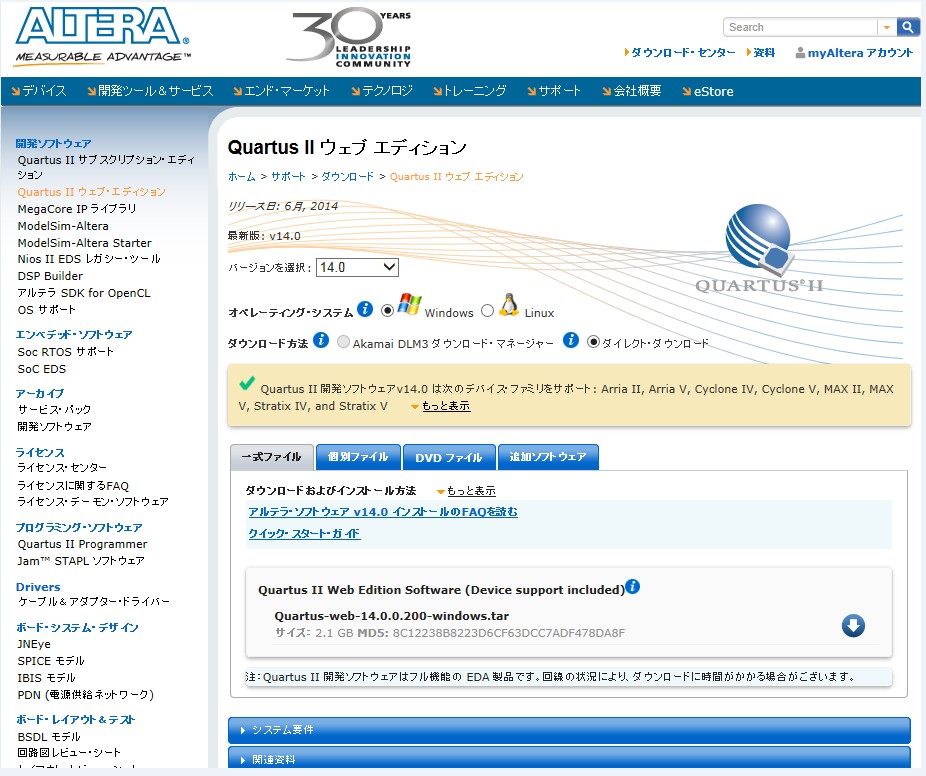Open SoC EDS sidebar link
Viewport: 926px width, 776px height.
41,369
